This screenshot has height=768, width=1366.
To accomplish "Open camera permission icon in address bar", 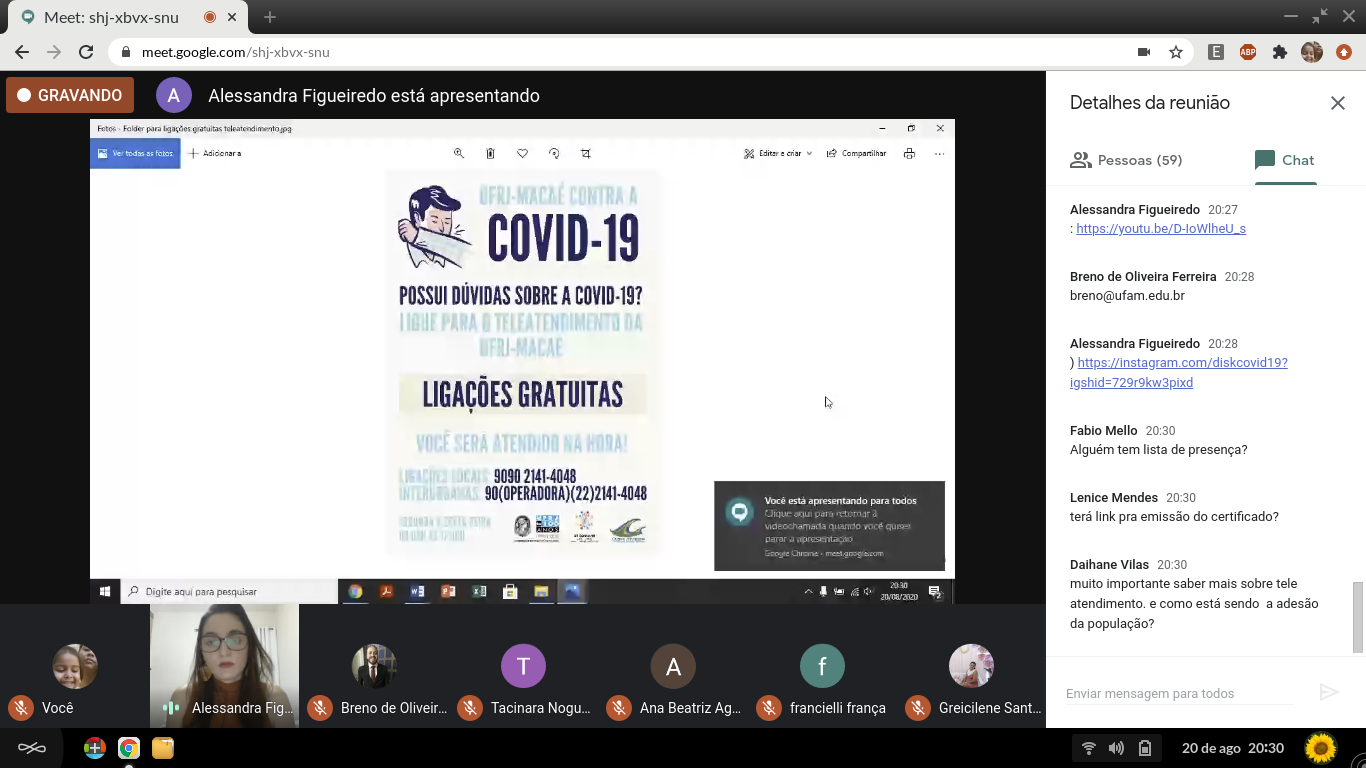I will 1144,52.
